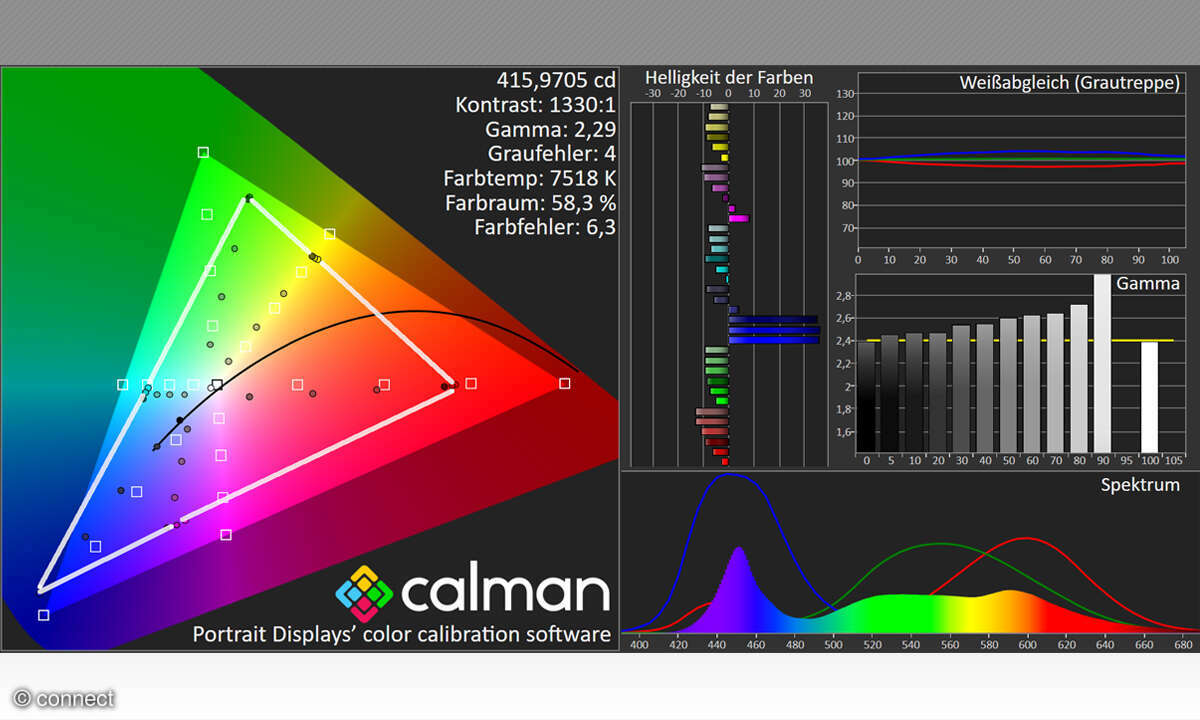Screen dimensions: 1200x720
Task: Select the Kontrast: 1330:1 reading
Action: click(535, 104)
